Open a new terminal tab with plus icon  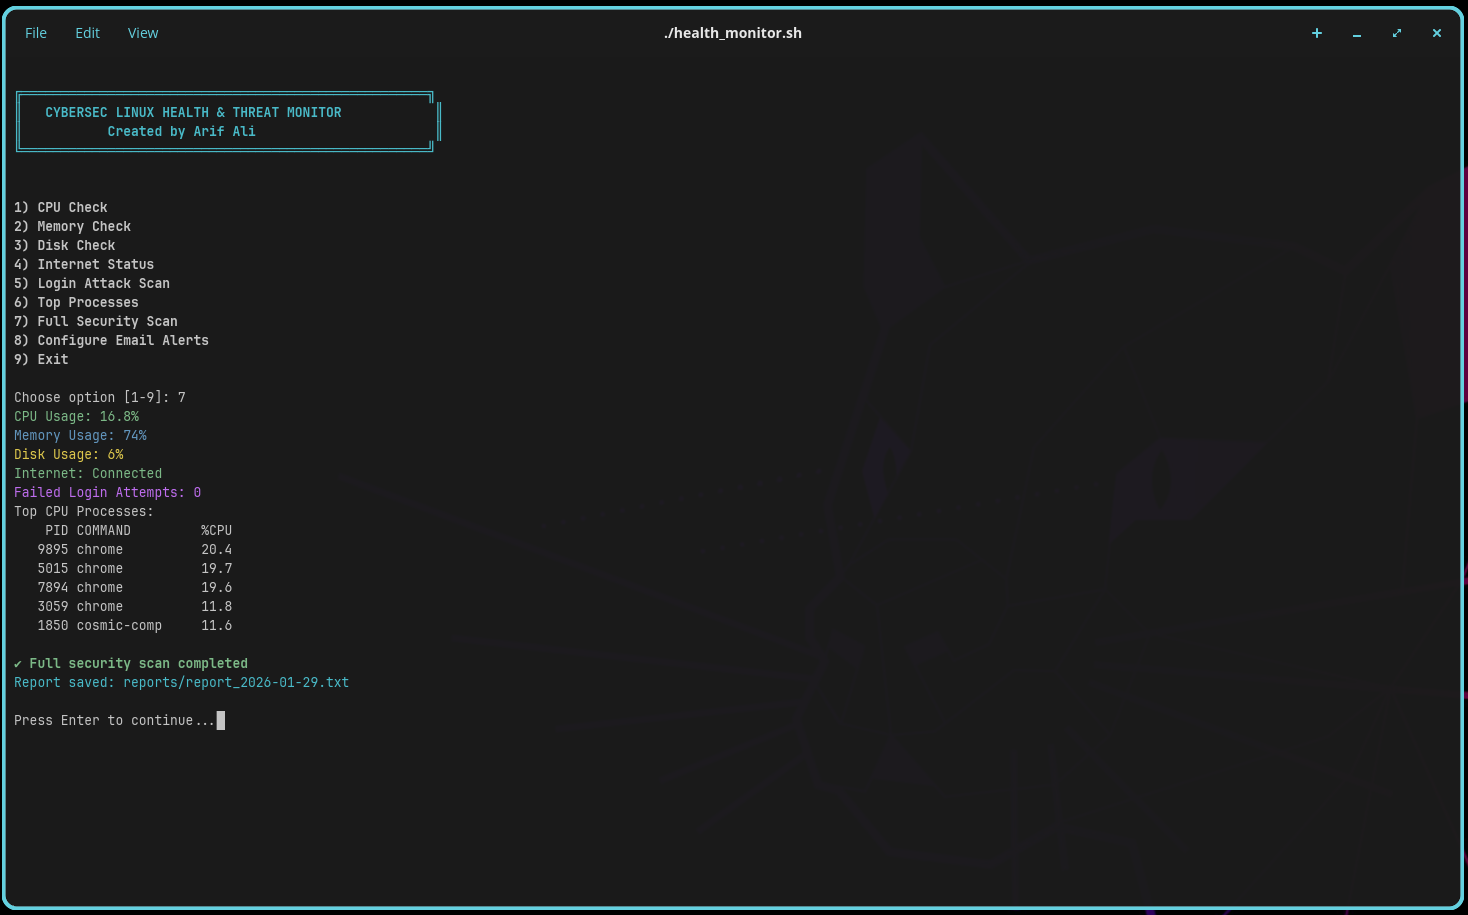[1317, 33]
